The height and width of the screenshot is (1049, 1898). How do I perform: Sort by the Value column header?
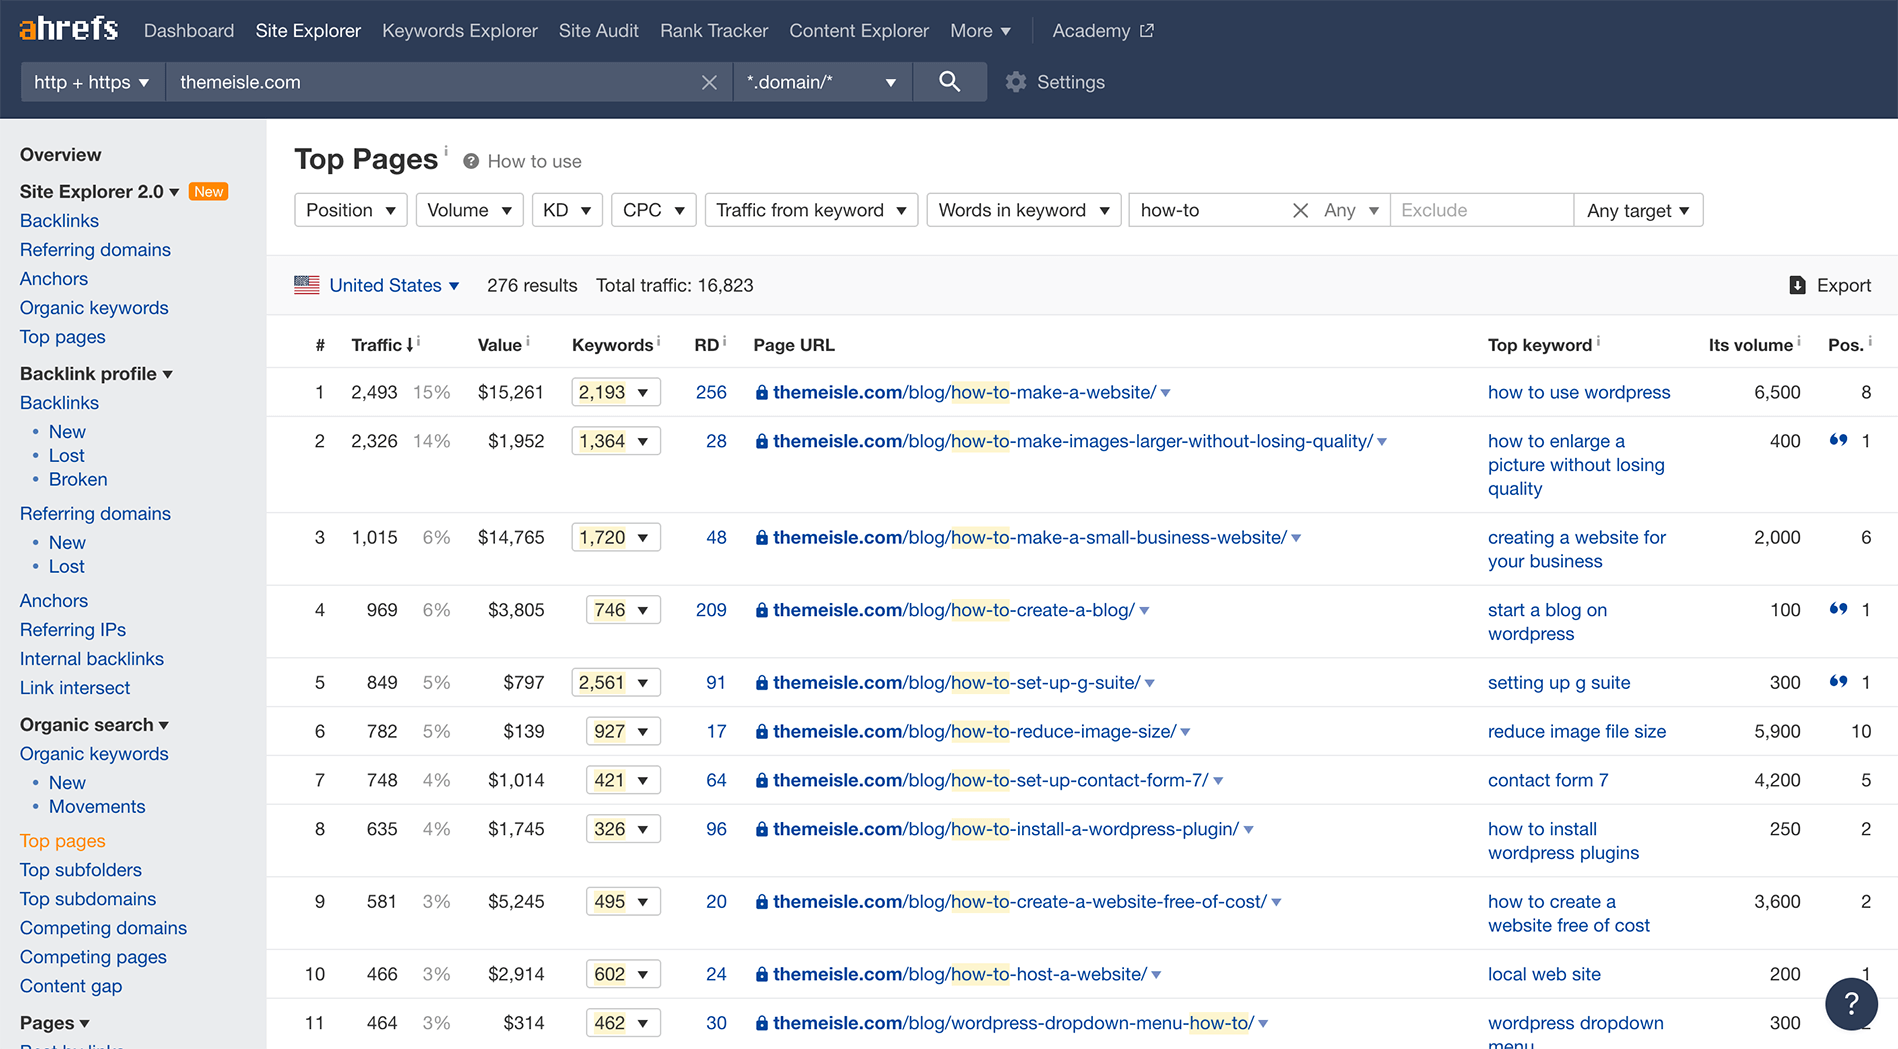pos(499,345)
